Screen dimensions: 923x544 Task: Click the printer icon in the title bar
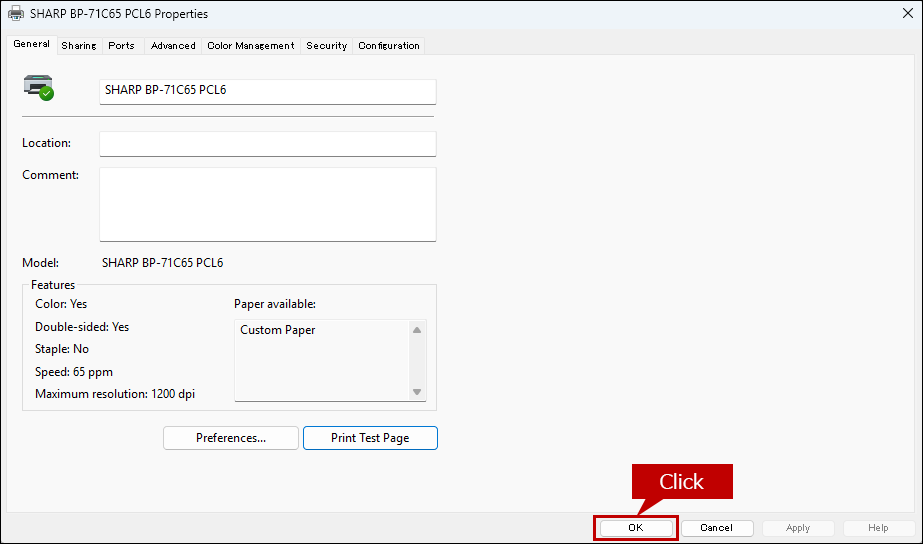click(x=16, y=13)
